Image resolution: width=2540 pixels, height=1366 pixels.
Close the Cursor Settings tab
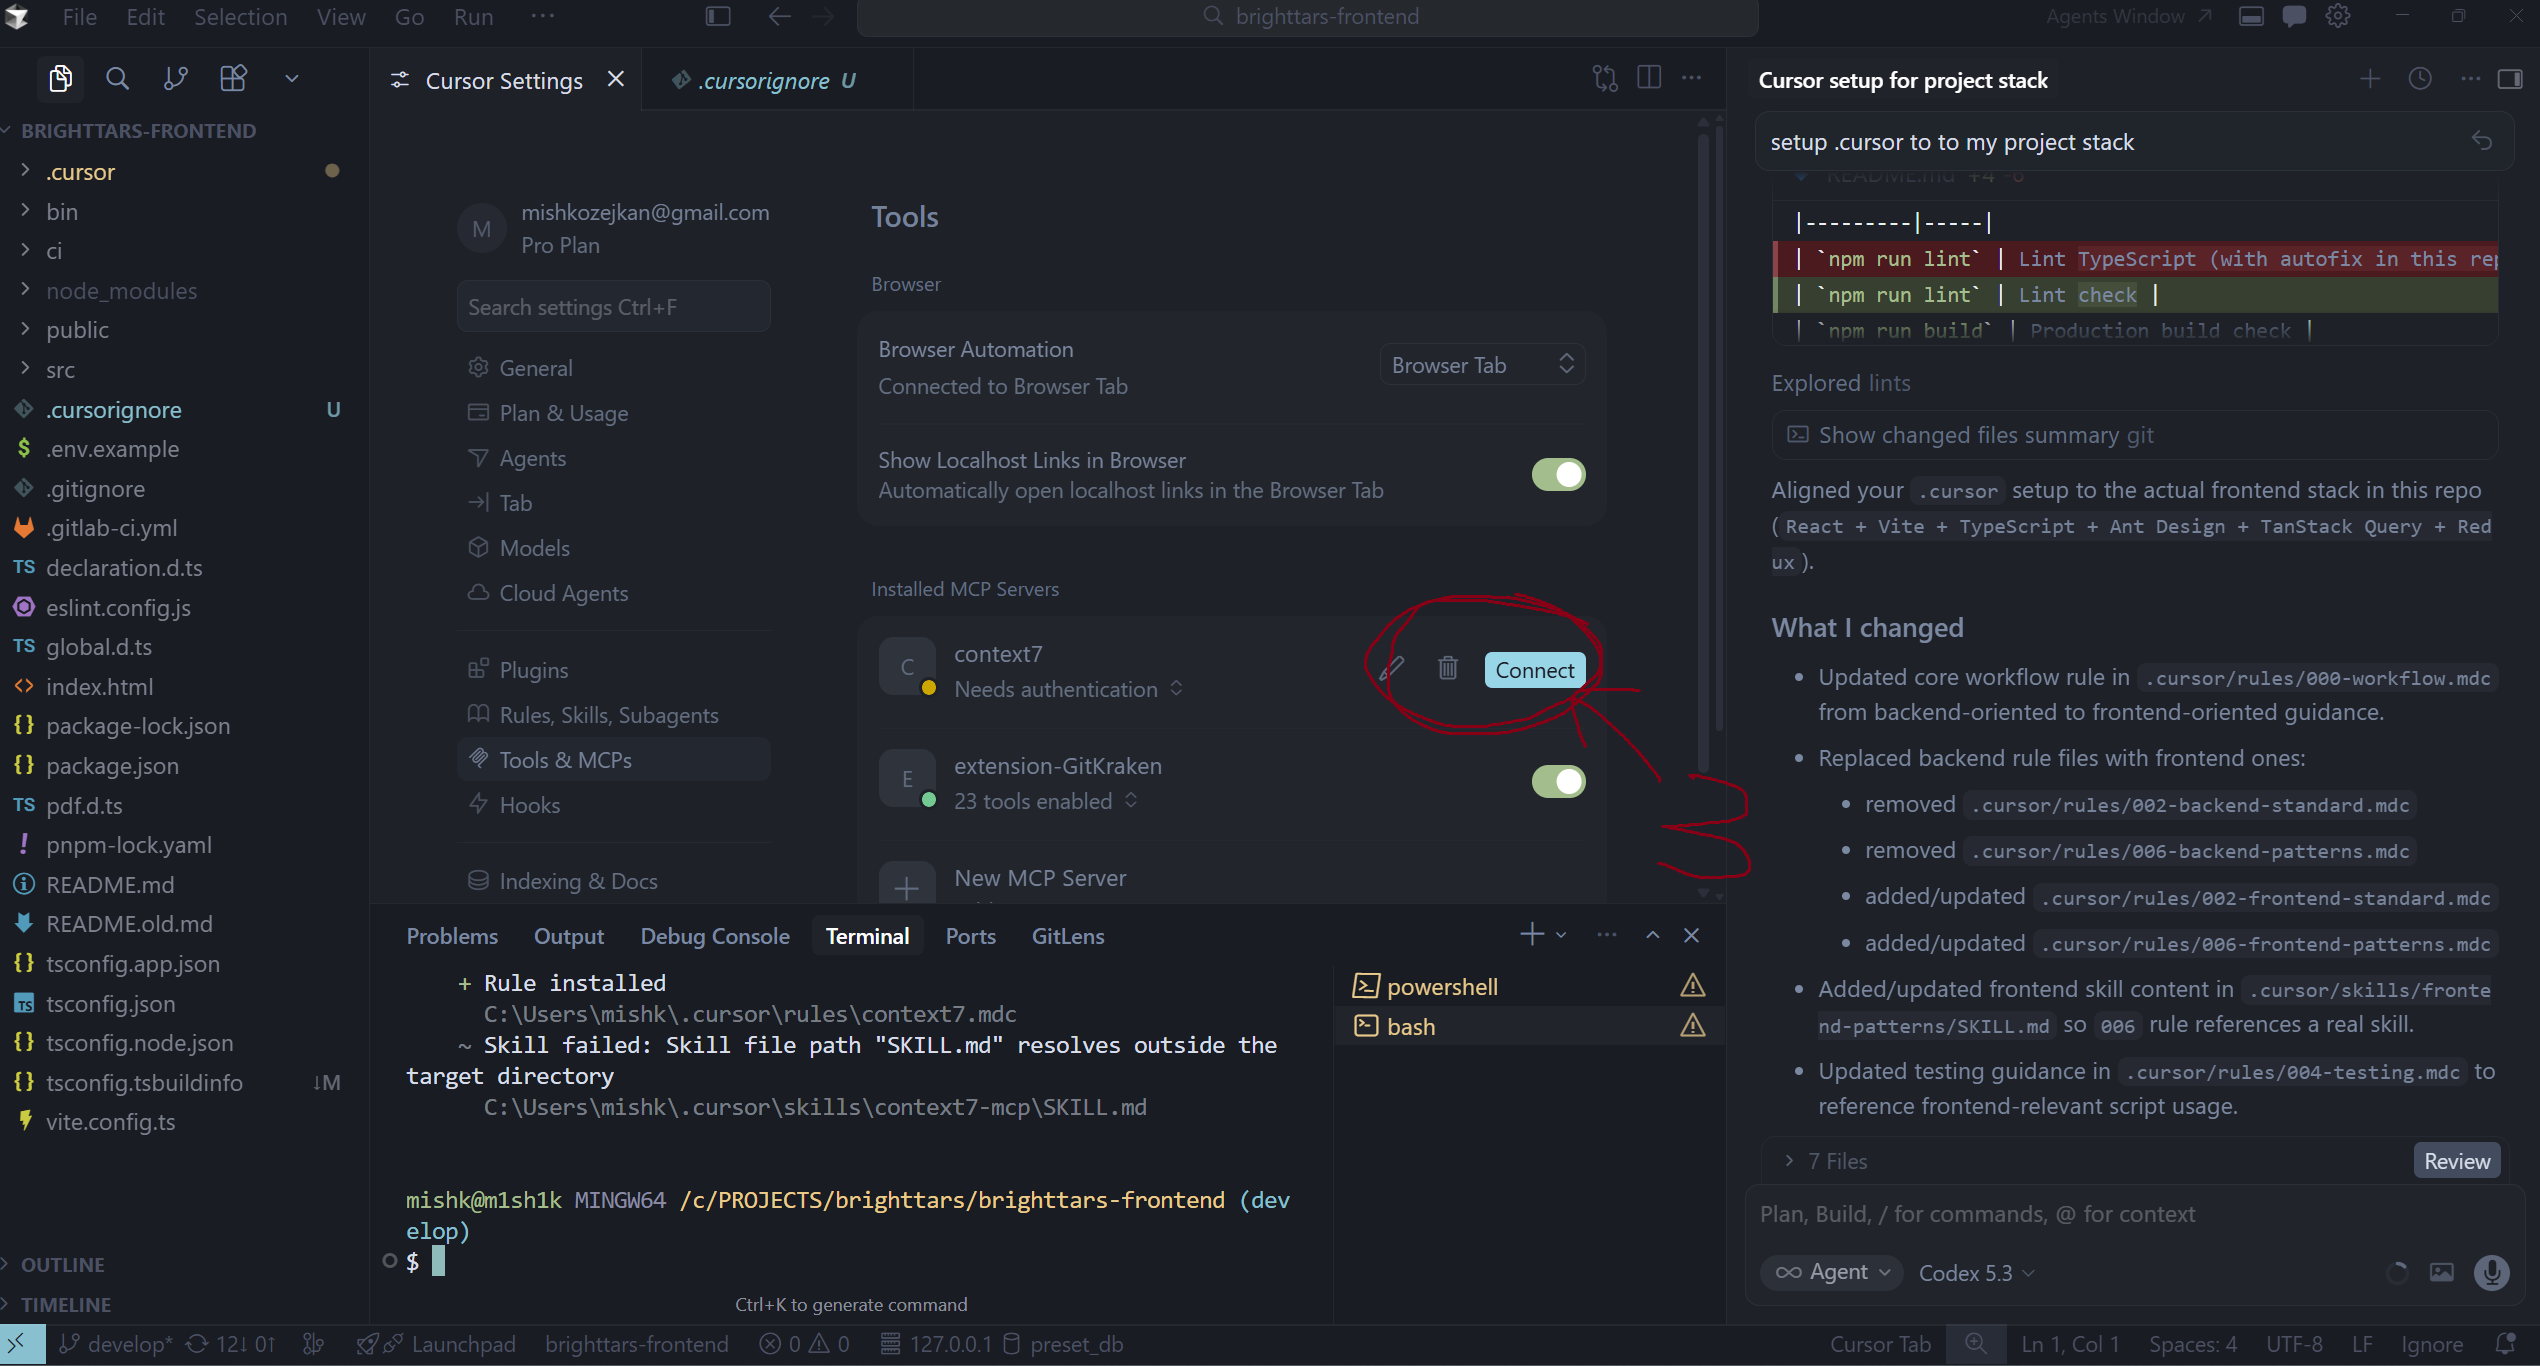click(x=616, y=79)
